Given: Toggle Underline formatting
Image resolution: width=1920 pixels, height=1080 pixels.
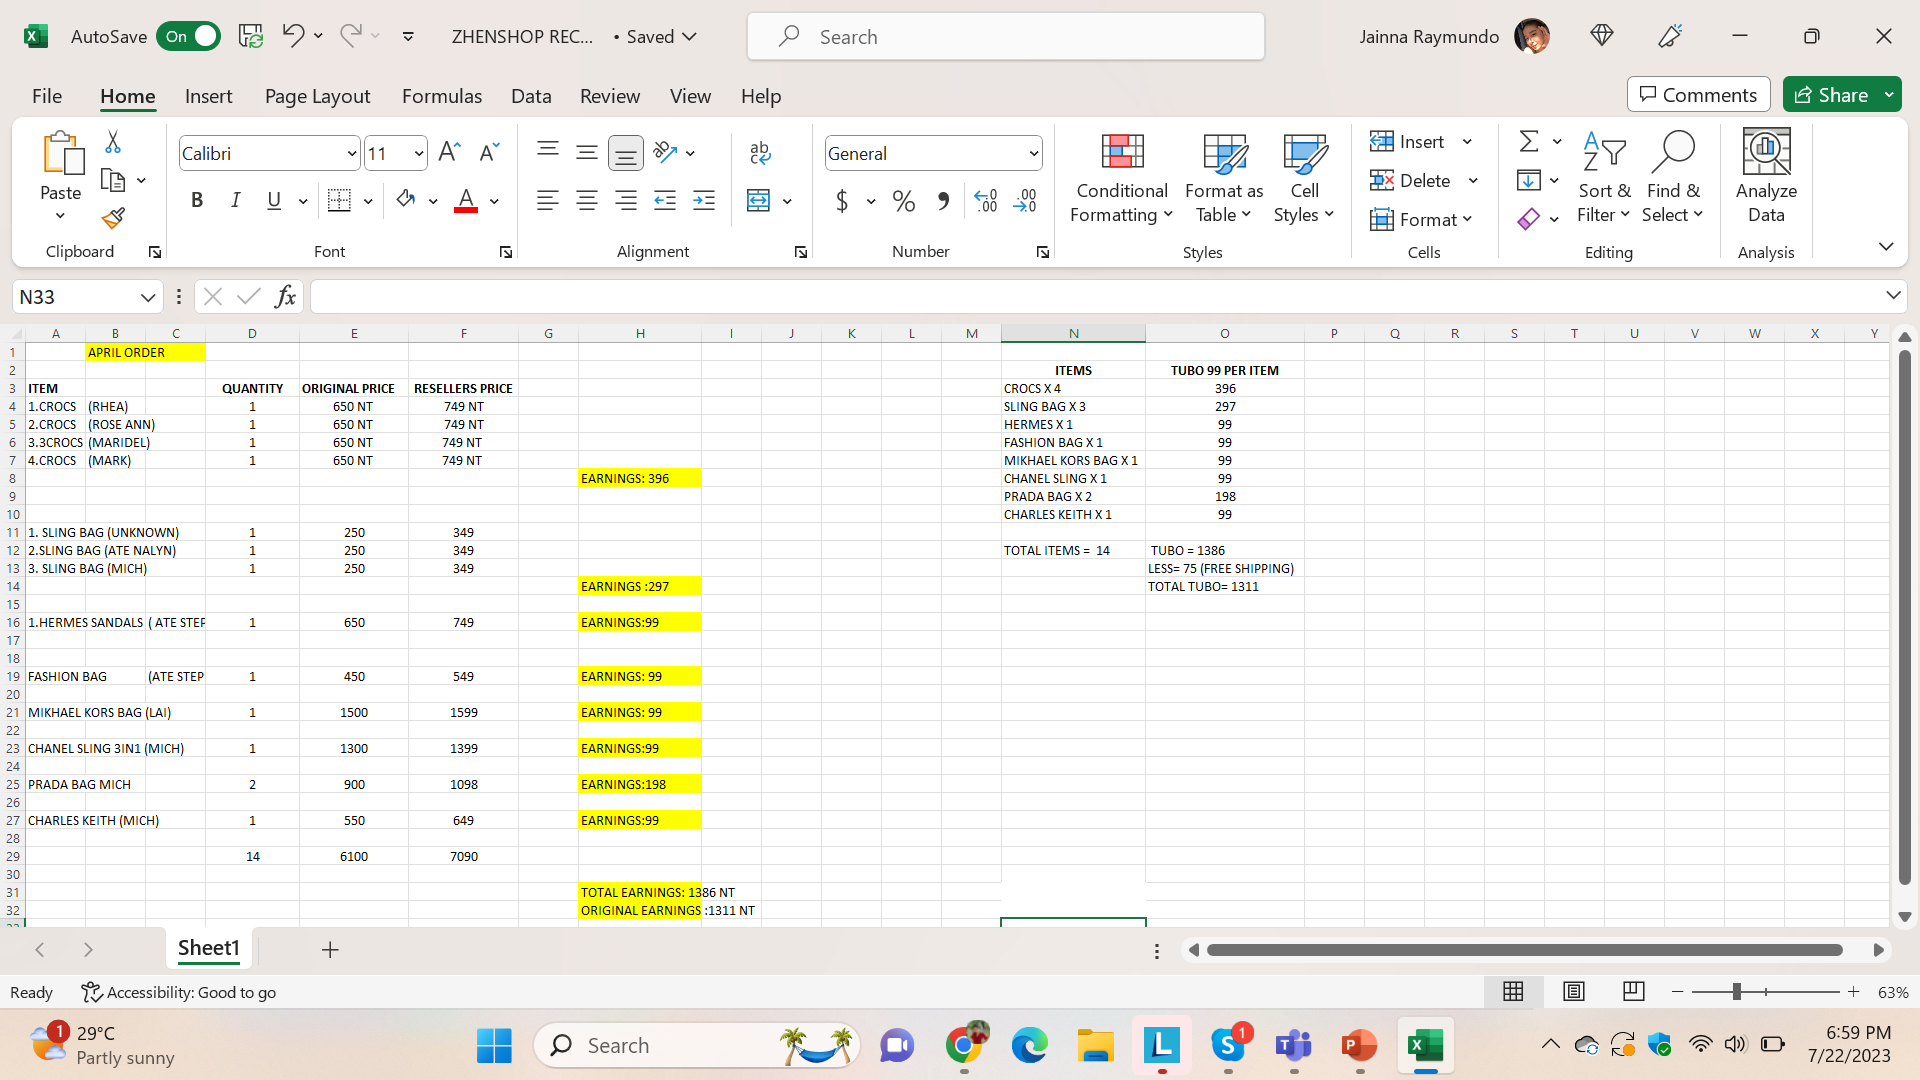Looking at the screenshot, I should pyautogui.click(x=274, y=200).
